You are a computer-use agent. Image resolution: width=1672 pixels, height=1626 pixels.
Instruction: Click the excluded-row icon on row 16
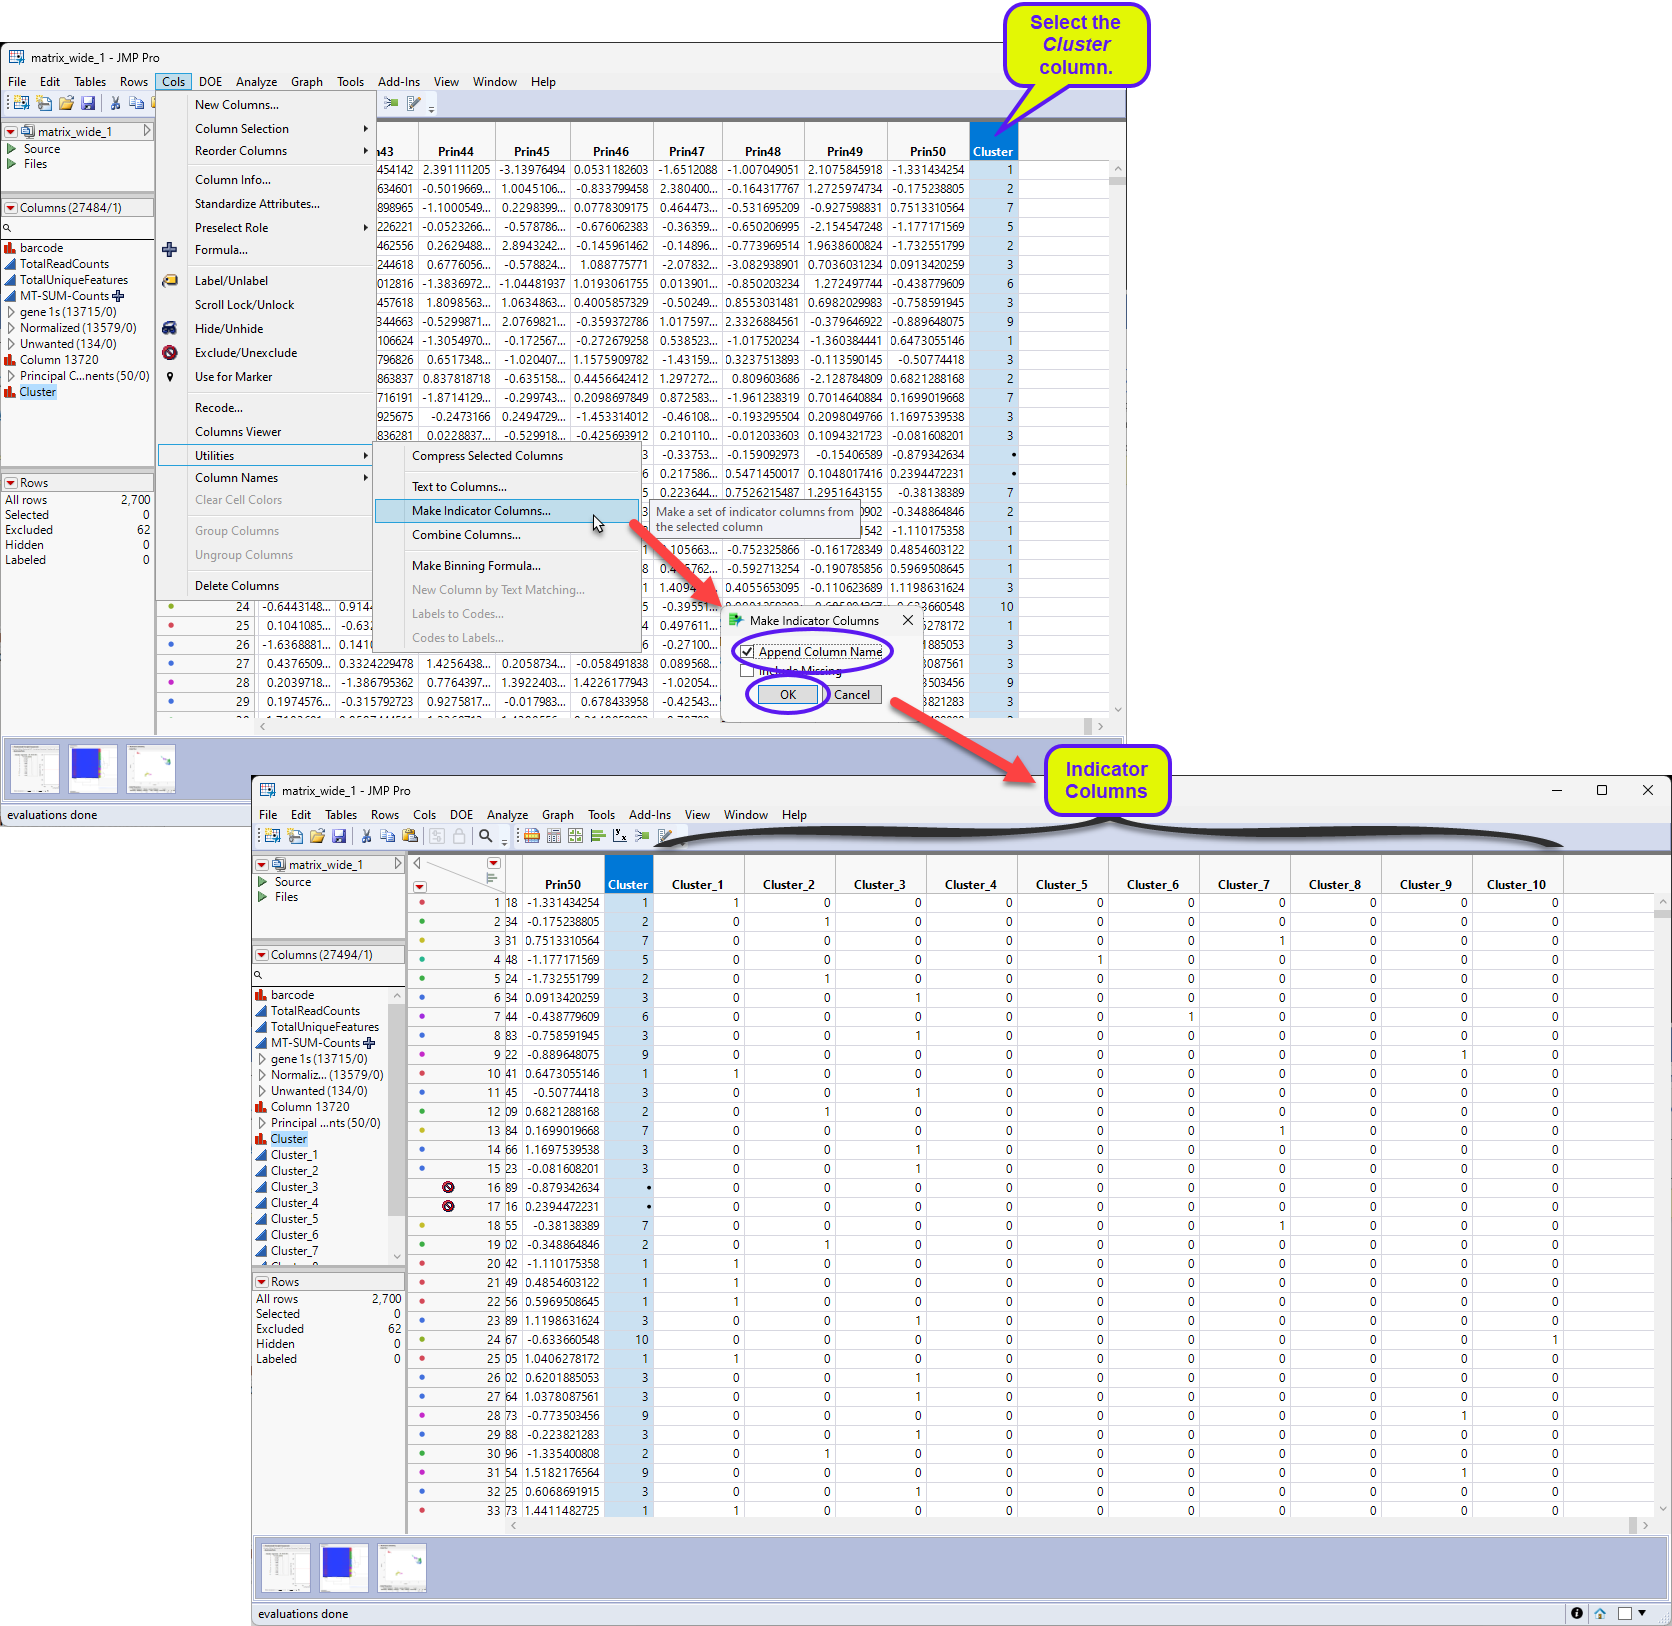[x=448, y=1187]
